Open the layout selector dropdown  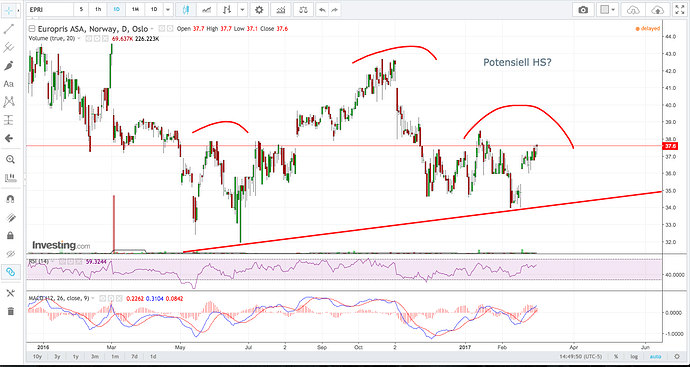(608, 9)
